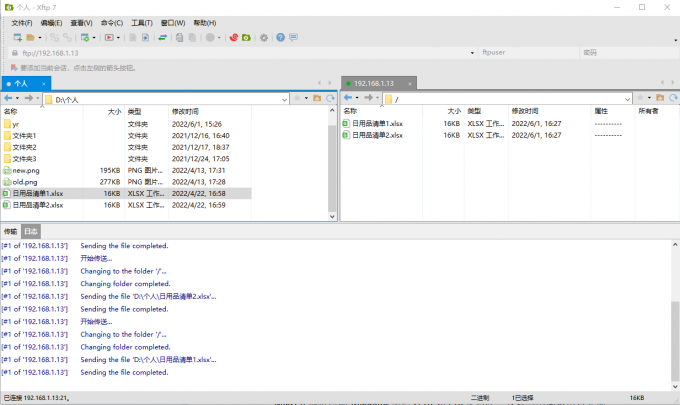This screenshot has height=405, width=680.
Task: Go back in local pane
Action: (8, 98)
